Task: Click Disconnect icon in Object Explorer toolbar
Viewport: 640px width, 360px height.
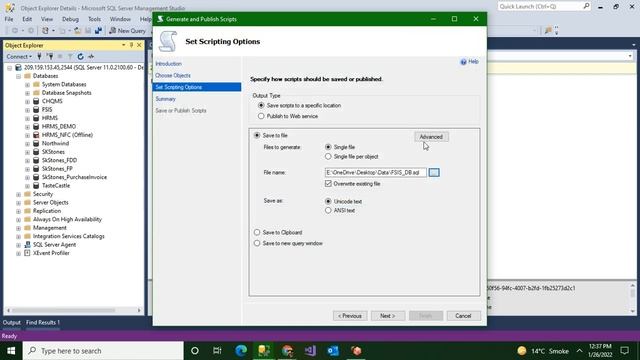Action: pyautogui.click(x=50, y=56)
